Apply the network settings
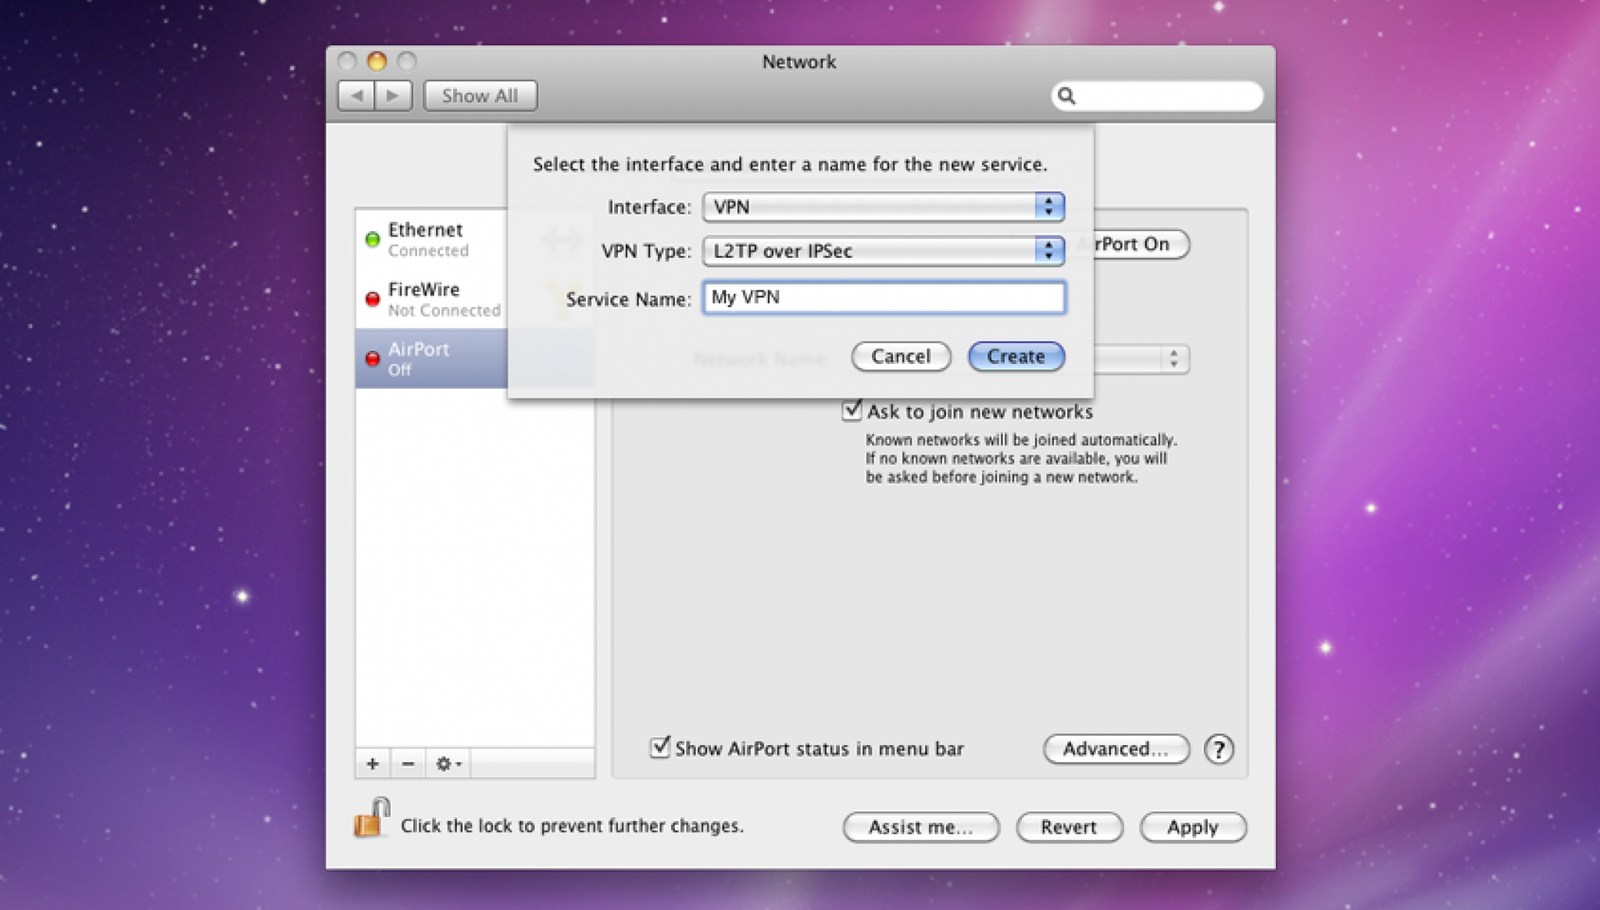This screenshot has height=910, width=1600. 1193,827
